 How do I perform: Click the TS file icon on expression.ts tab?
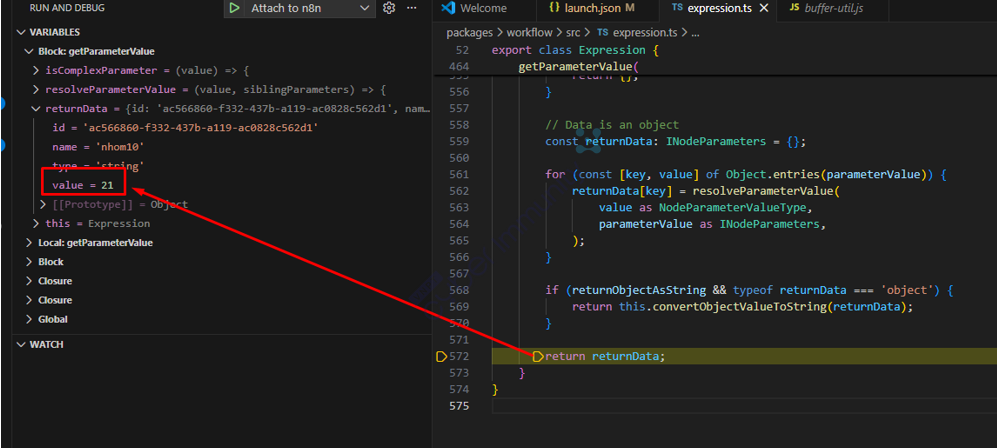pos(677,8)
